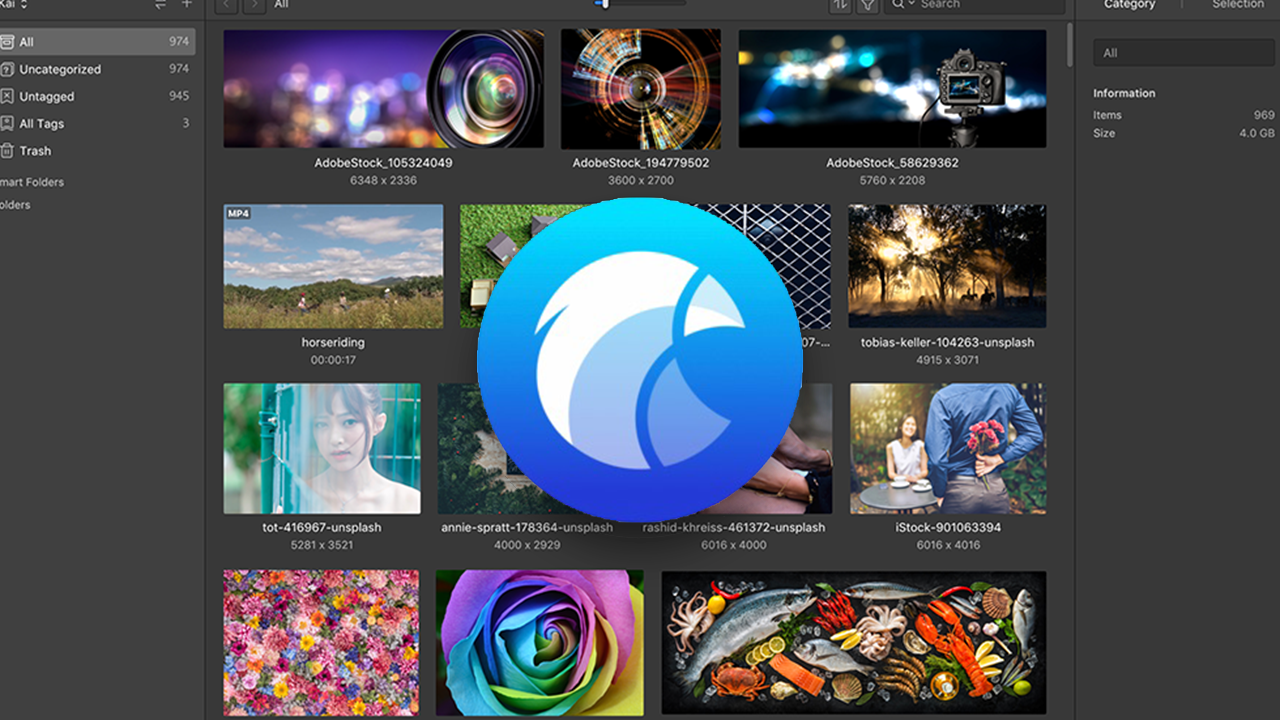Click the 3600 x 2700 dimensions text

tap(641, 181)
